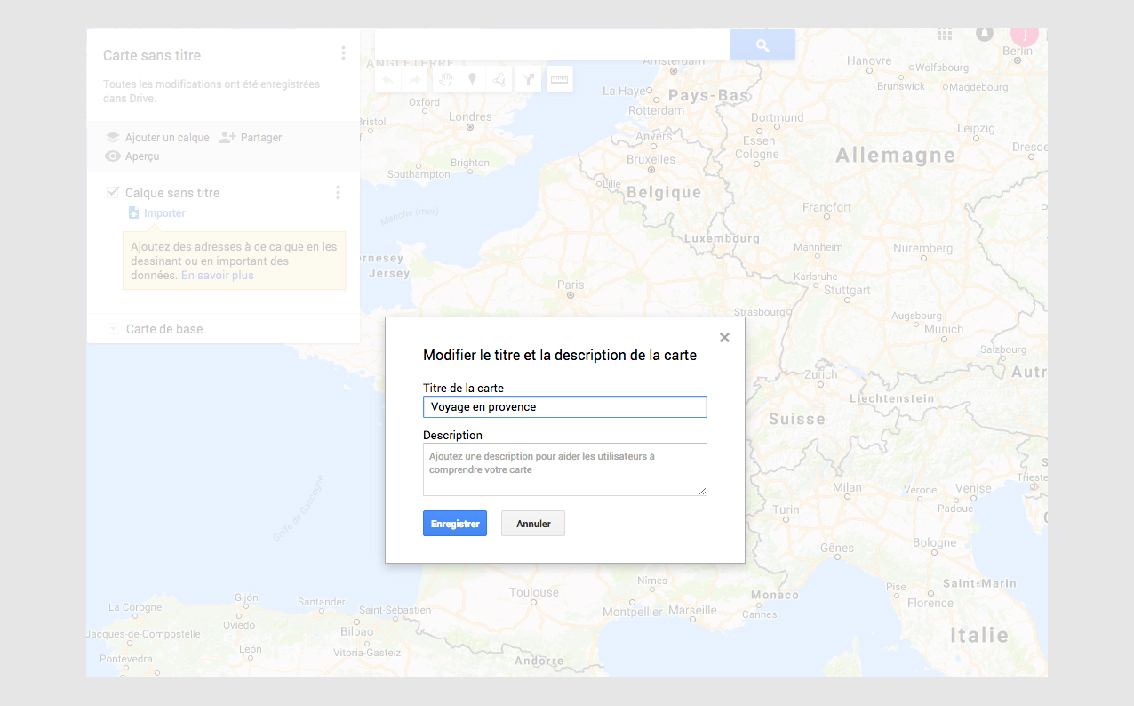The width and height of the screenshot is (1134, 706).
Task: Click Bruxelles on the map
Action: point(651,159)
